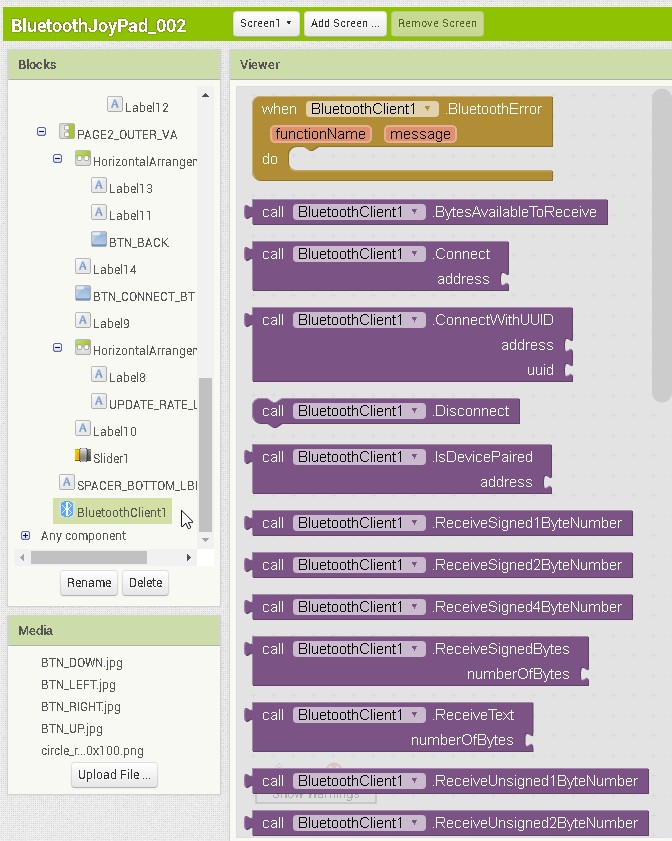The width and height of the screenshot is (672, 841).
Task: Click the SPACER_BOTTOM_LBL label icon
Action: pos(67,484)
